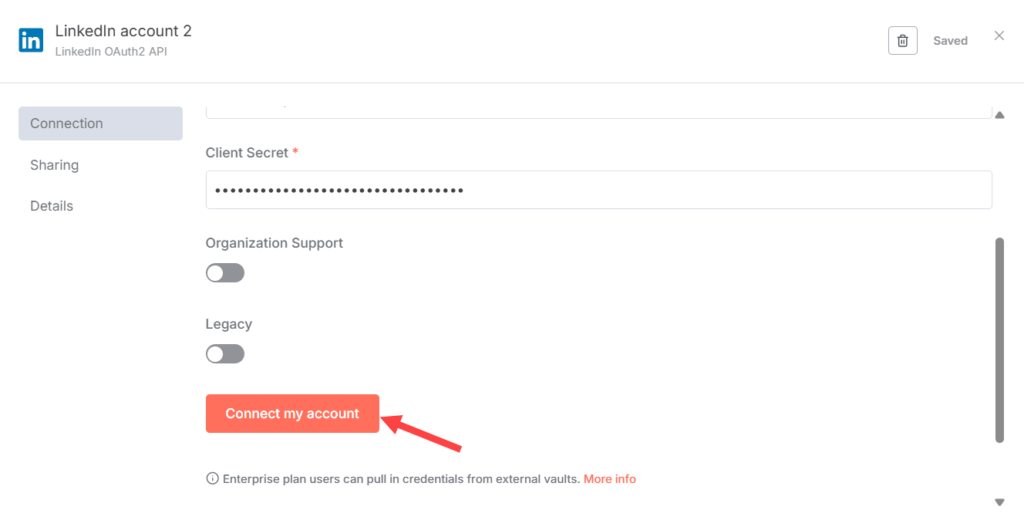Click the scroll up arrow

(x=999, y=115)
